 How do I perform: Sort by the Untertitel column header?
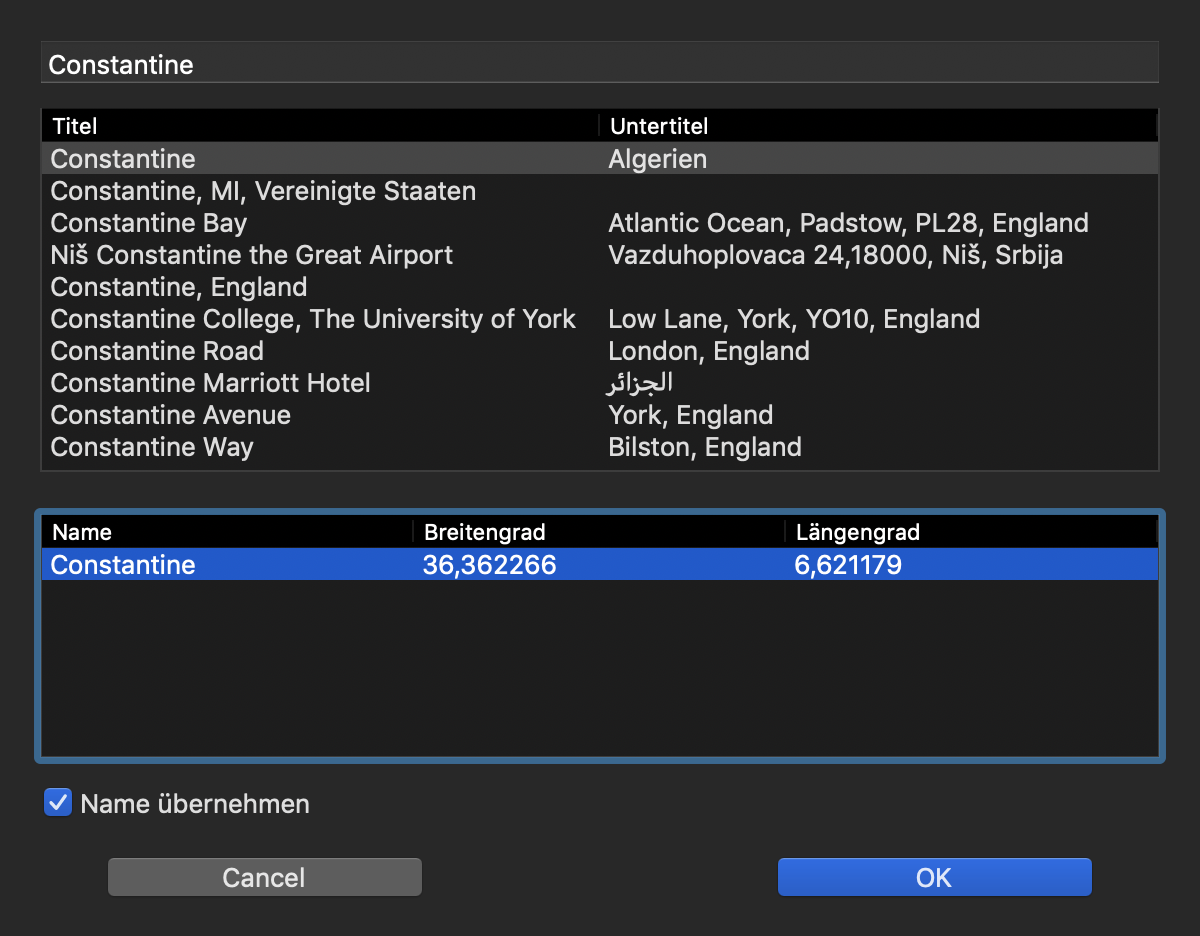point(878,126)
